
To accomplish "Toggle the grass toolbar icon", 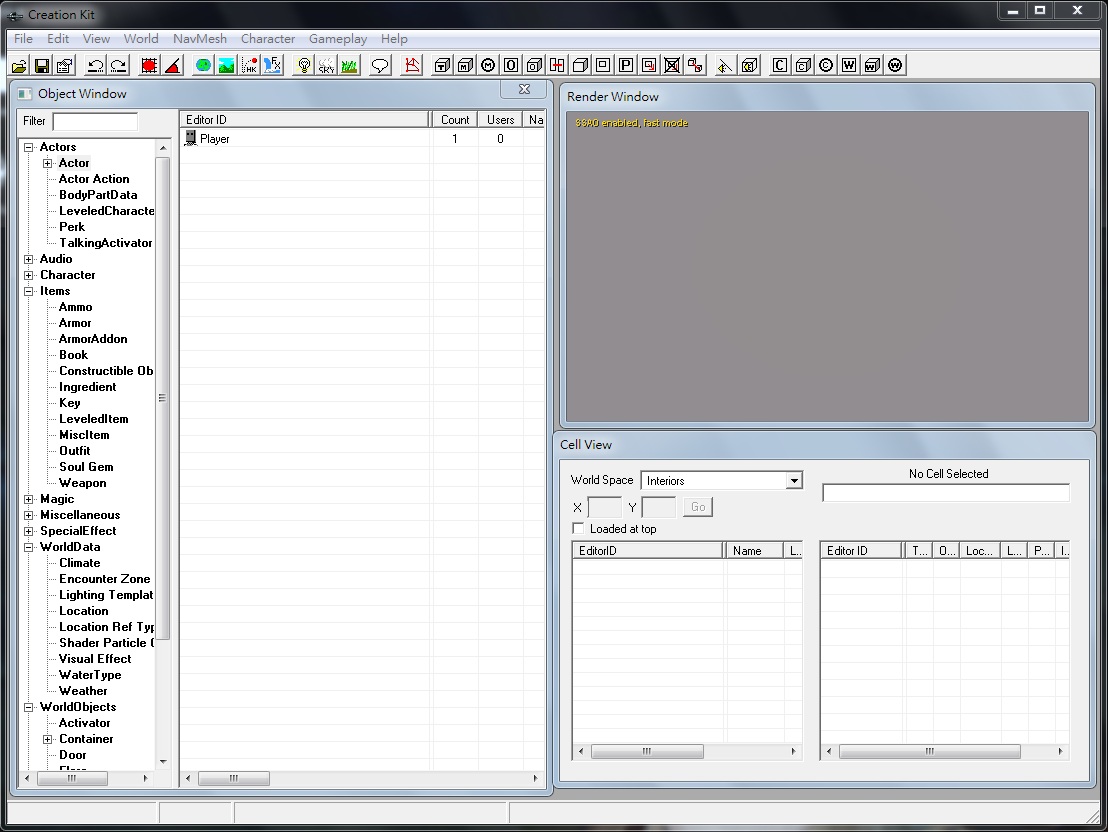I will pyautogui.click(x=349, y=66).
